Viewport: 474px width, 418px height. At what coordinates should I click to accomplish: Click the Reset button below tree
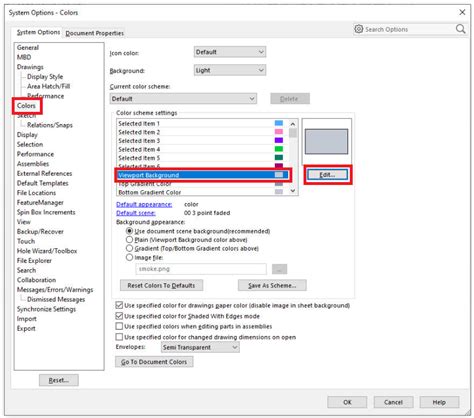[59, 380]
